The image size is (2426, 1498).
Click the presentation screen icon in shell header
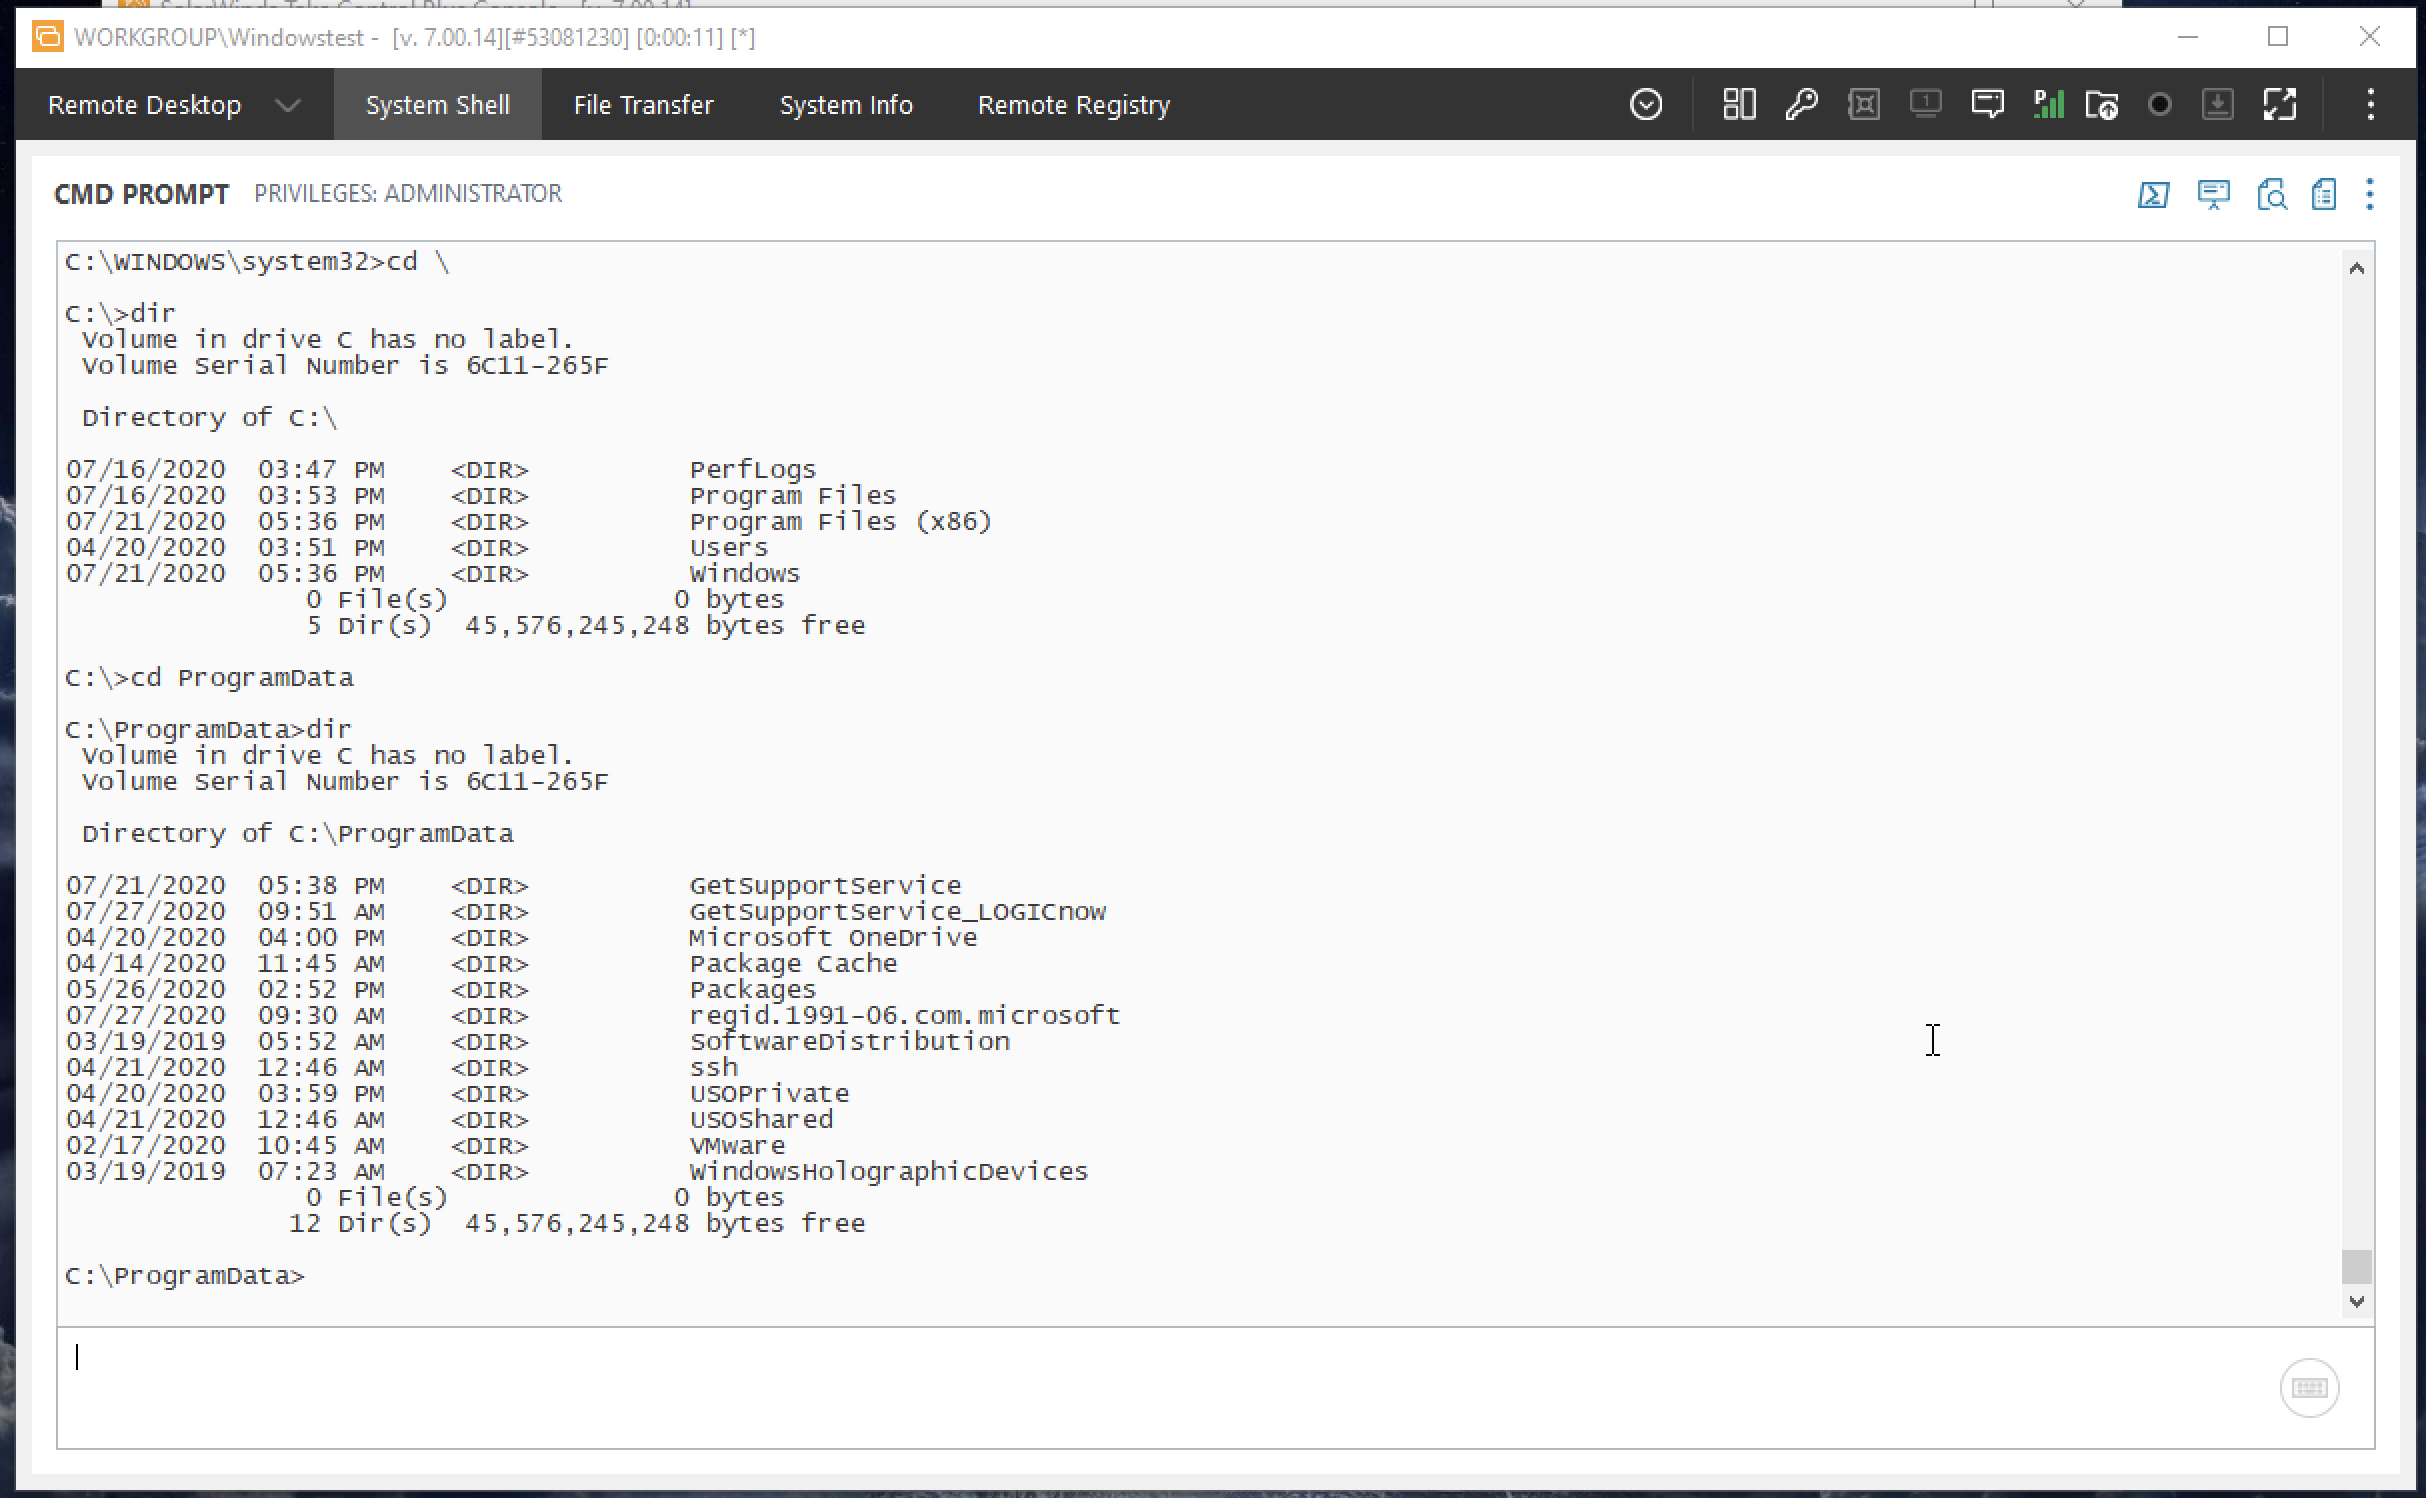tap(2213, 194)
